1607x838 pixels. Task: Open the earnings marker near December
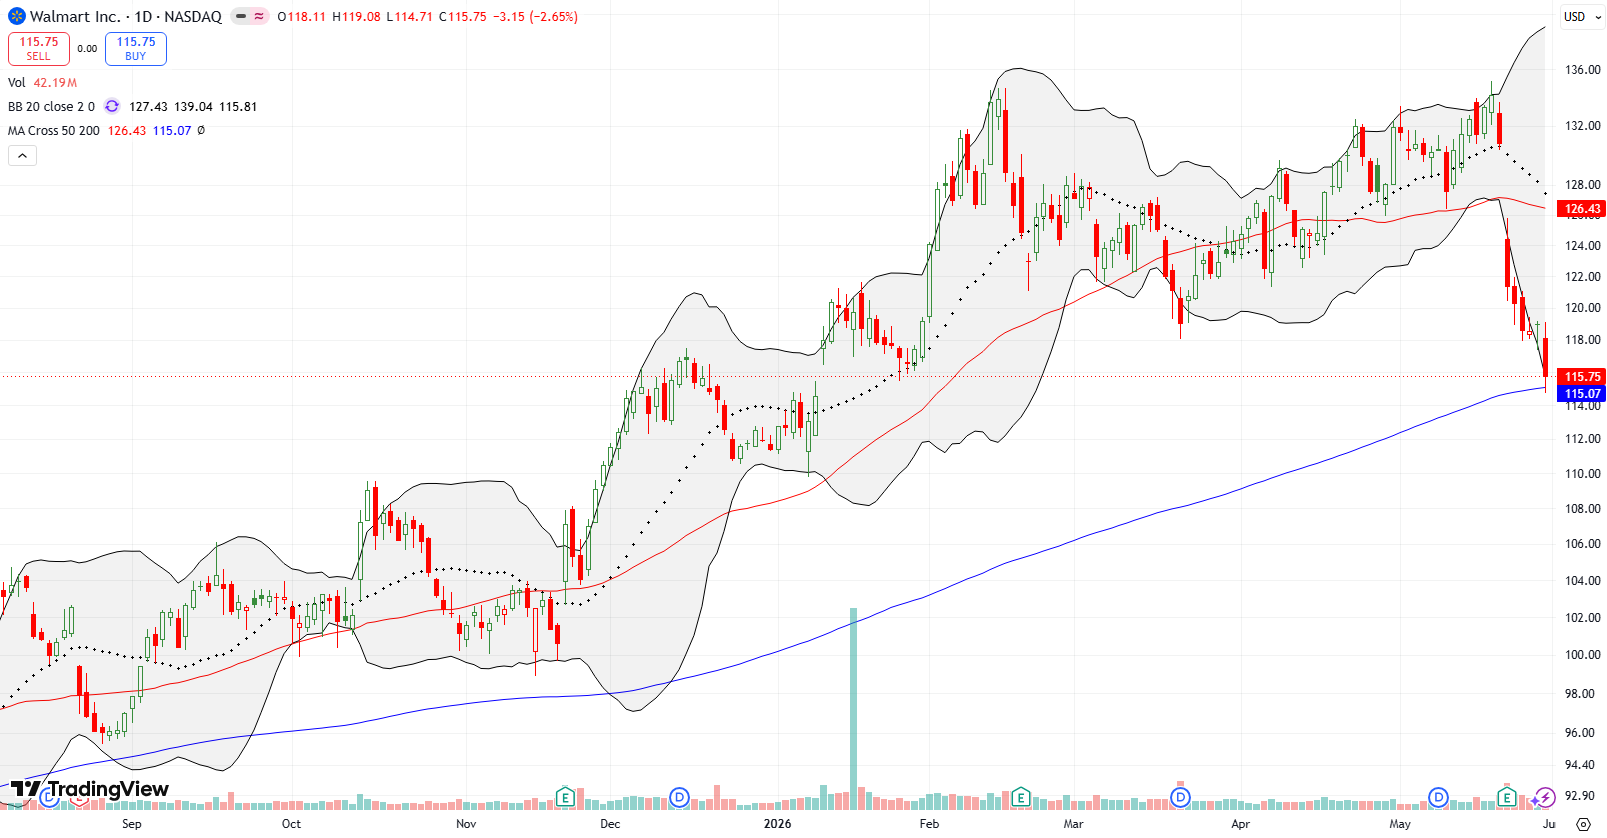[565, 797]
